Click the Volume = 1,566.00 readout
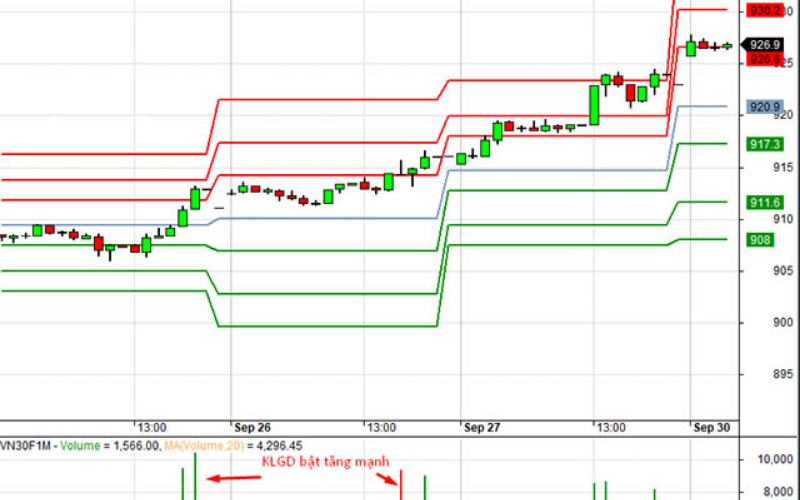This screenshot has width=800, height=500. pyautogui.click(x=109, y=446)
